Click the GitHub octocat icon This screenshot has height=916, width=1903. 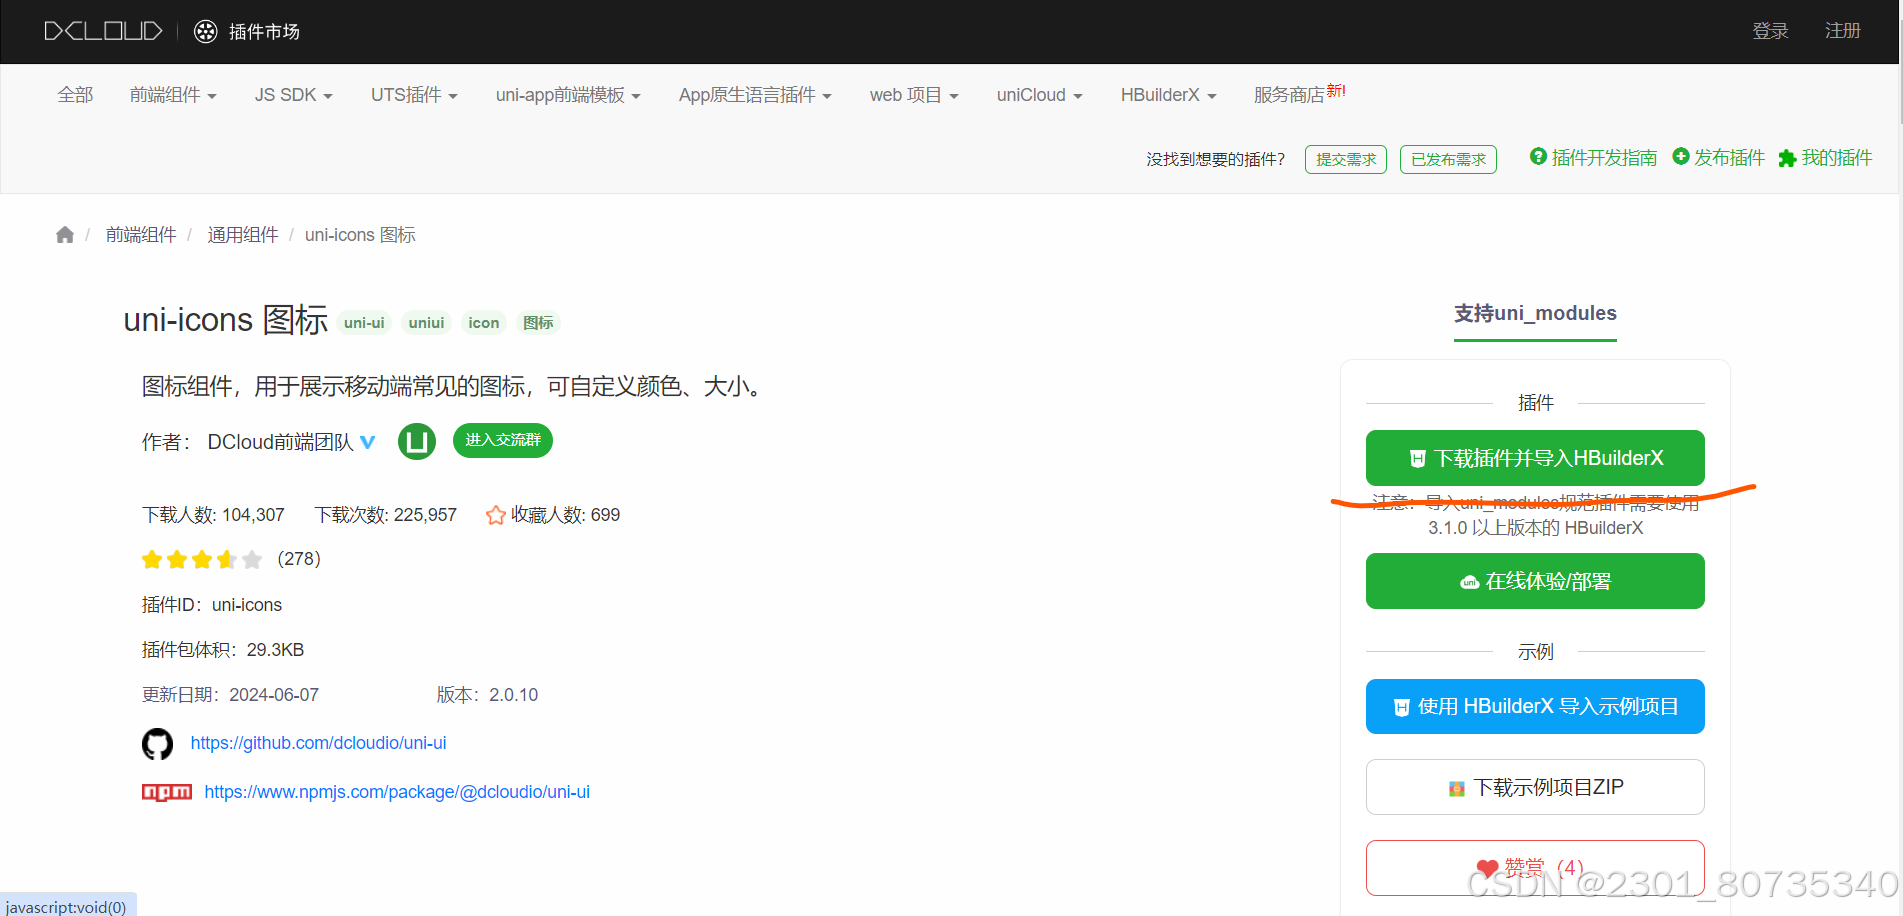tap(157, 743)
